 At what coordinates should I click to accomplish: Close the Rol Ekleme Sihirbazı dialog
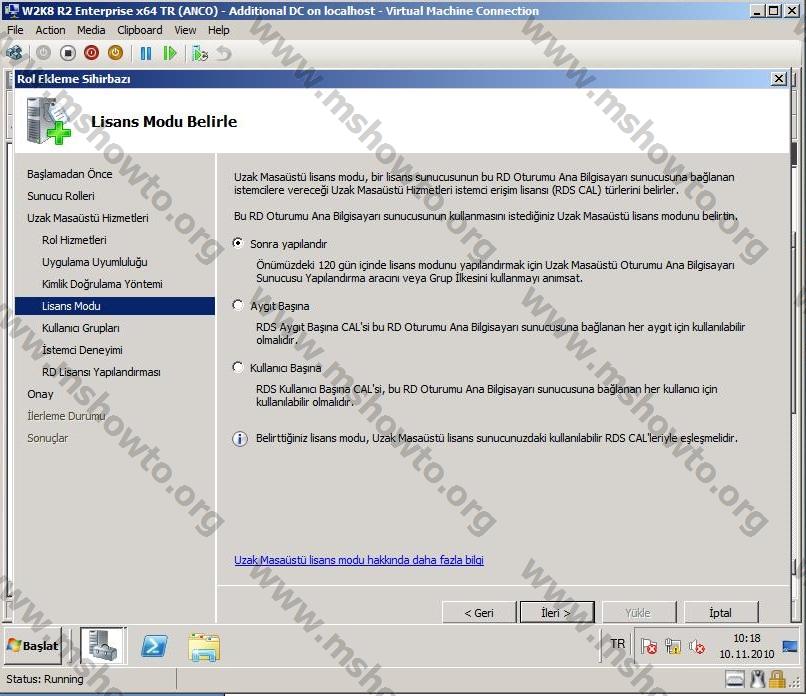point(779,79)
